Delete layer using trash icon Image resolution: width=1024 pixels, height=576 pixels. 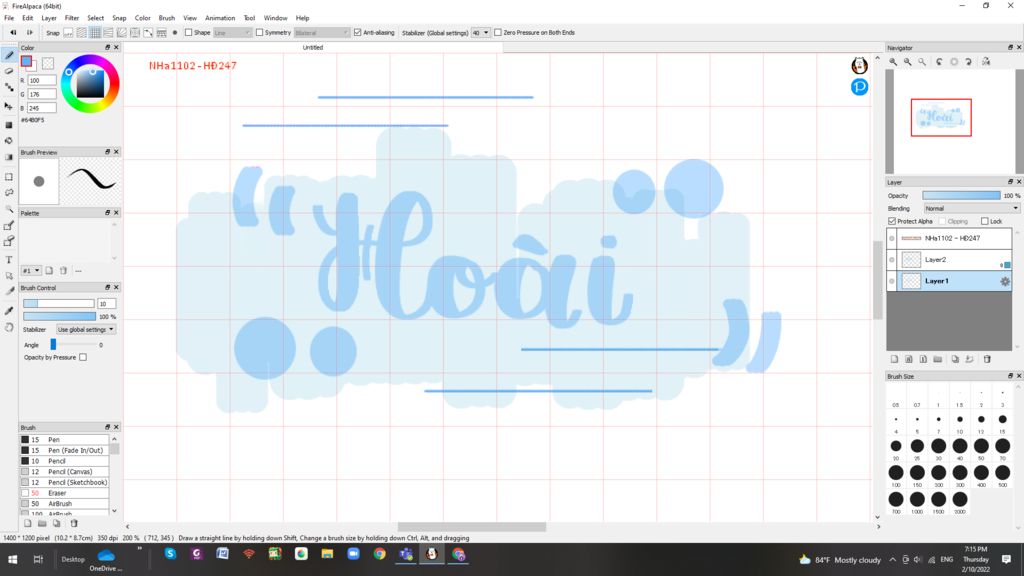coord(987,359)
